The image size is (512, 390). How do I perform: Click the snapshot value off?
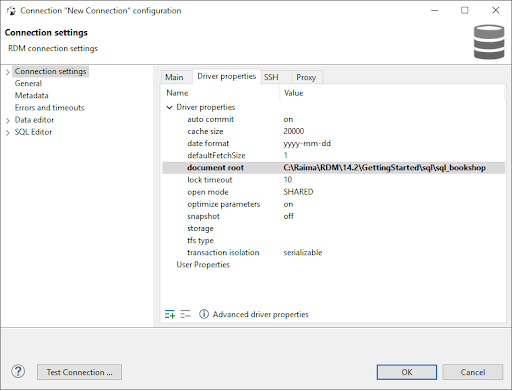tap(288, 216)
